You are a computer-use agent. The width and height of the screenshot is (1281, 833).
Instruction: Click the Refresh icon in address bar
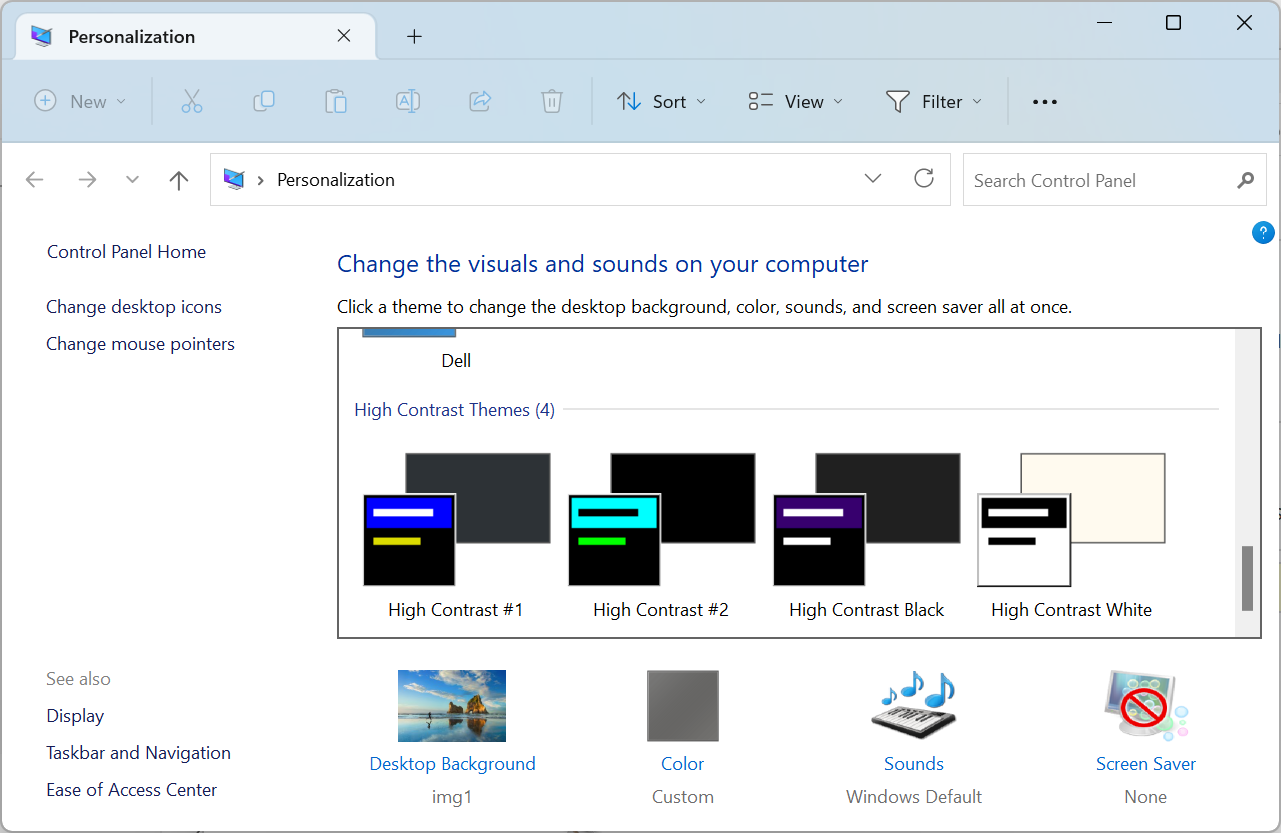(x=924, y=179)
